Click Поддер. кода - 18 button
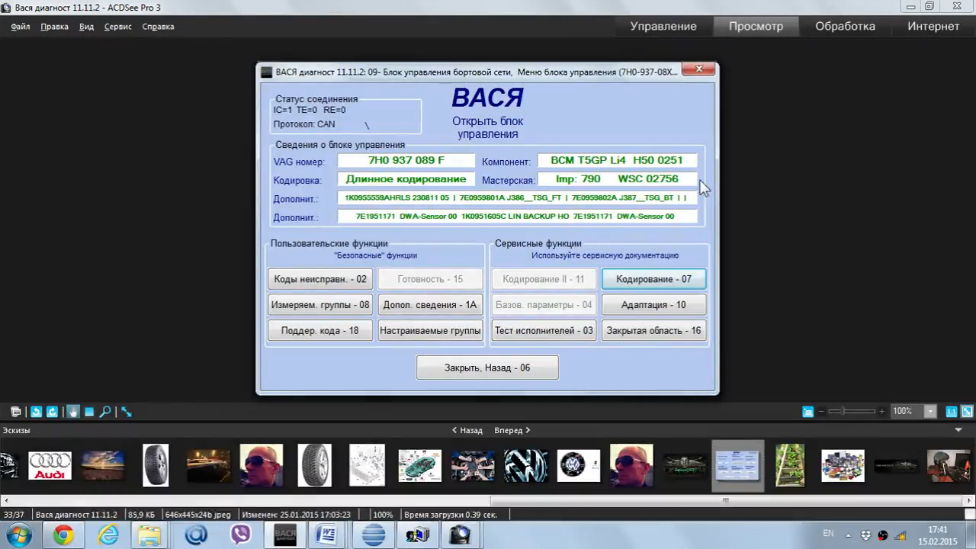976x549 pixels. [x=320, y=331]
